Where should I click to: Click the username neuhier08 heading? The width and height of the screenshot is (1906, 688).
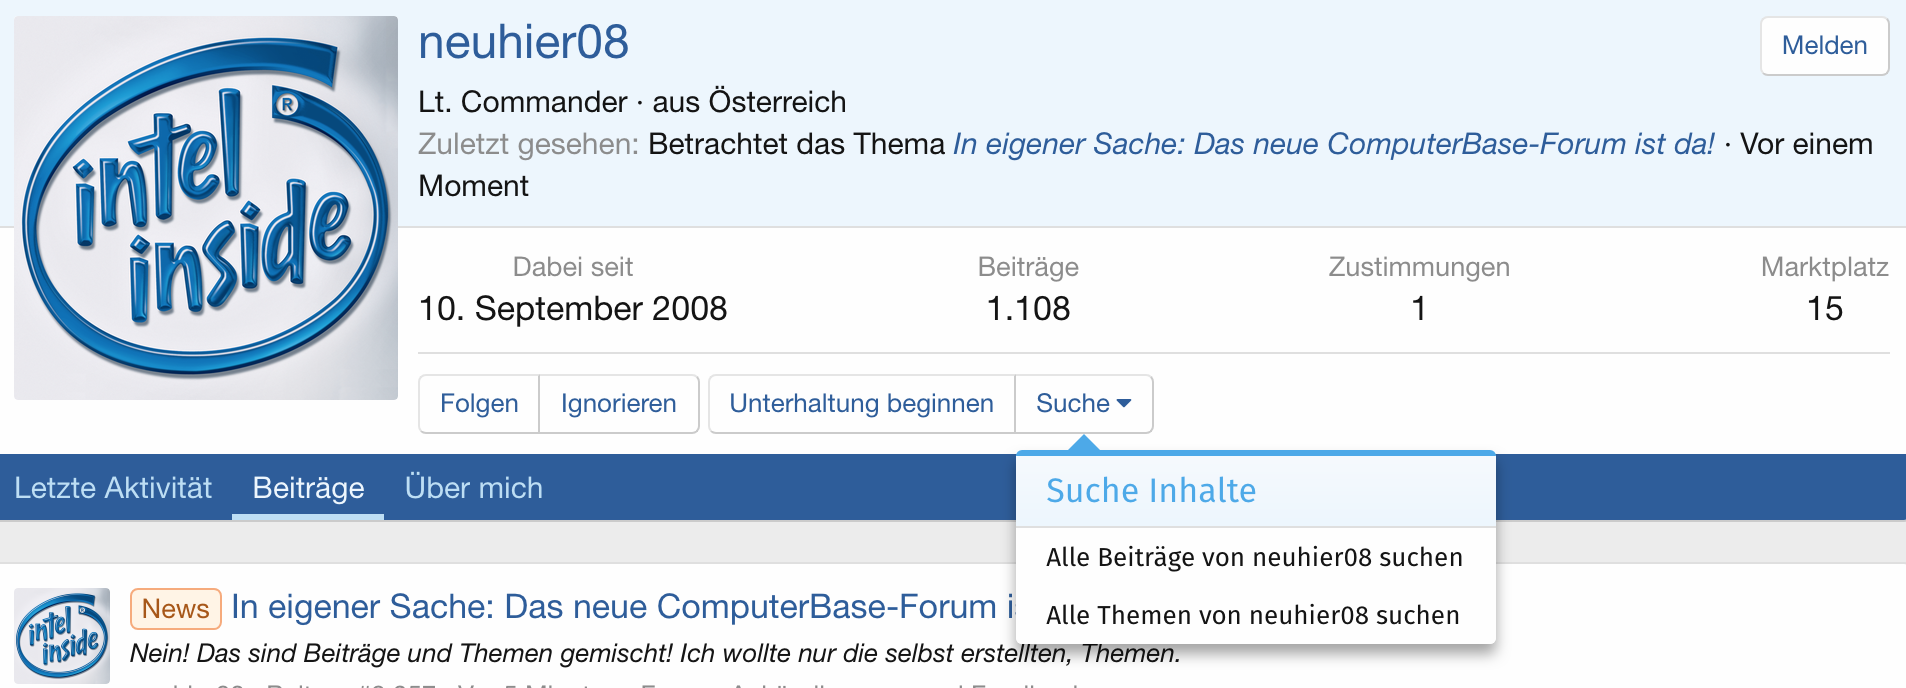[523, 43]
